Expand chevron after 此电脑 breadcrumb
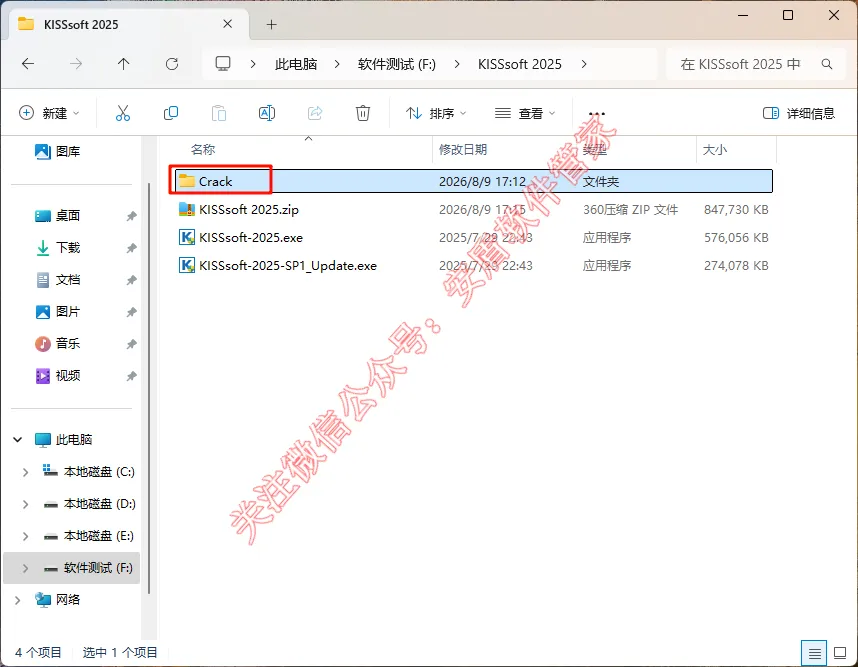Image resolution: width=858 pixels, height=667 pixels. tap(337, 64)
